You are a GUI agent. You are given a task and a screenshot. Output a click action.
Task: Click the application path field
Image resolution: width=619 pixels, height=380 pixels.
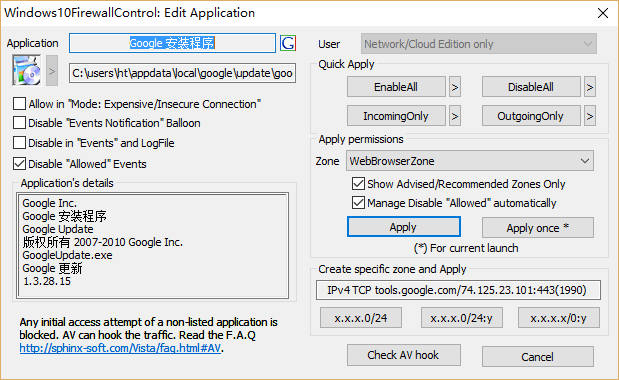182,73
